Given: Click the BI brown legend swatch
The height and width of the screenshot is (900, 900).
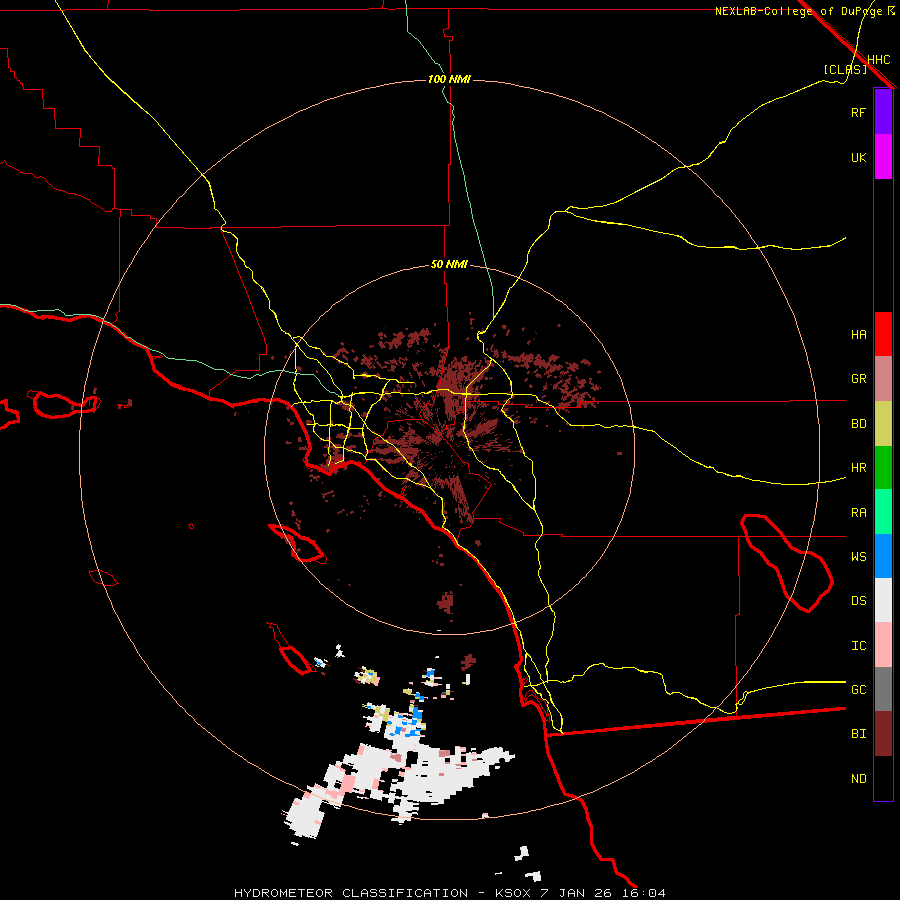Looking at the screenshot, I should (883, 734).
